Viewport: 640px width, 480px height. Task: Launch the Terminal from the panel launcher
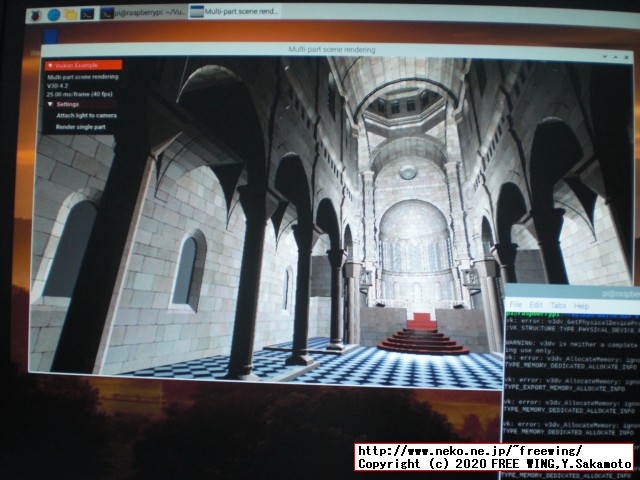pos(87,14)
